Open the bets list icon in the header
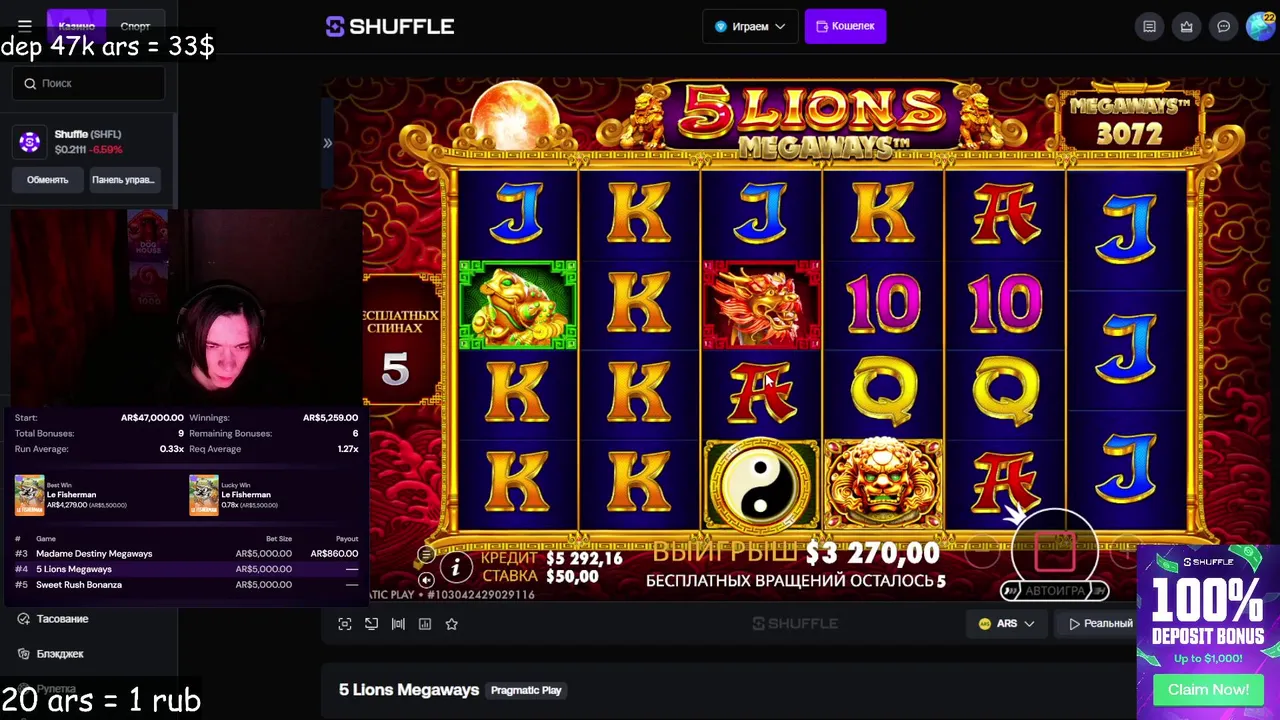 click(1149, 27)
